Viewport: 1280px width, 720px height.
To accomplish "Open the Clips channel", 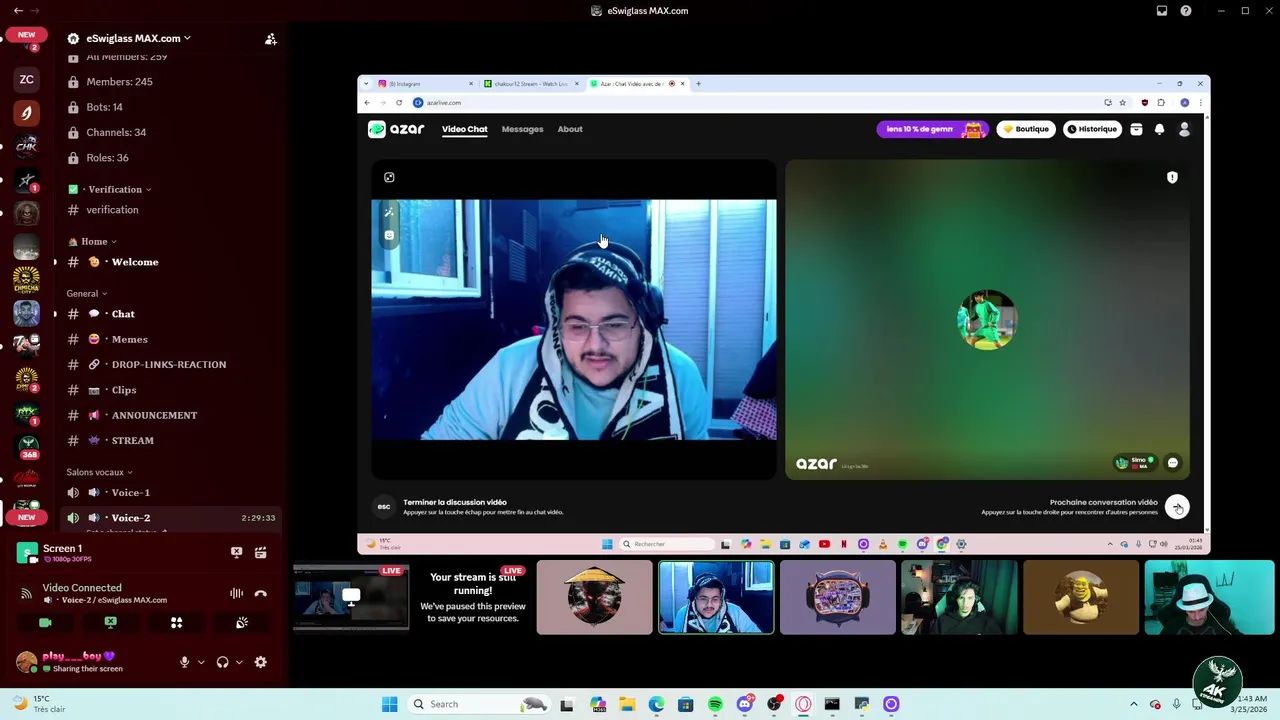I will tap(170, 390).
